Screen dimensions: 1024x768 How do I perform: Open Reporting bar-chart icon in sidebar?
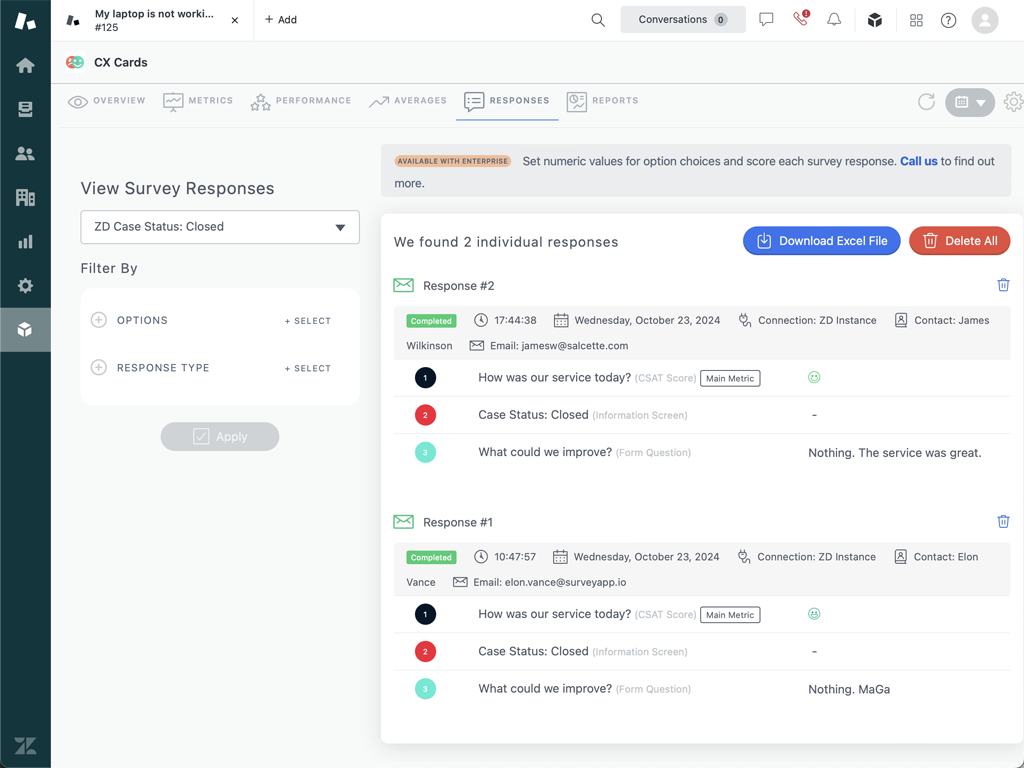25,242
